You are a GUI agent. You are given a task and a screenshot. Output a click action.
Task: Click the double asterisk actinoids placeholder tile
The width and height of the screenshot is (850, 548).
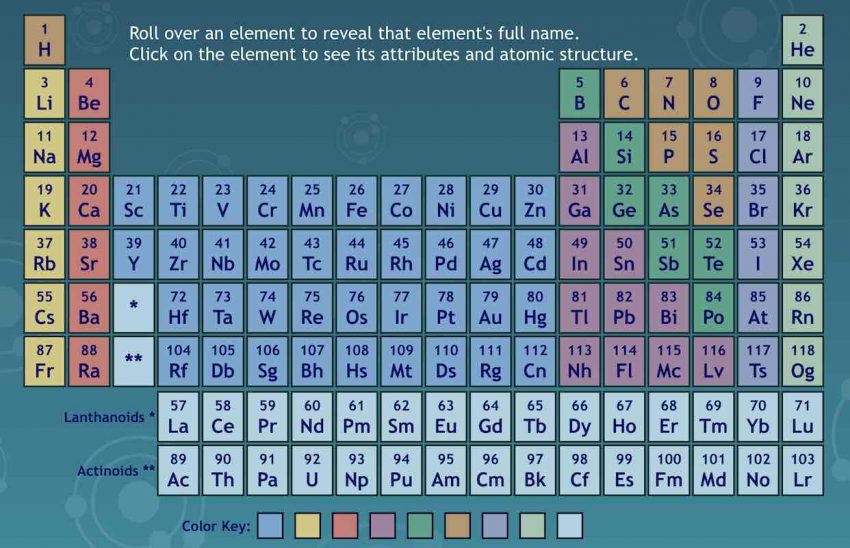pyautogui.click(x=134, y=361)
